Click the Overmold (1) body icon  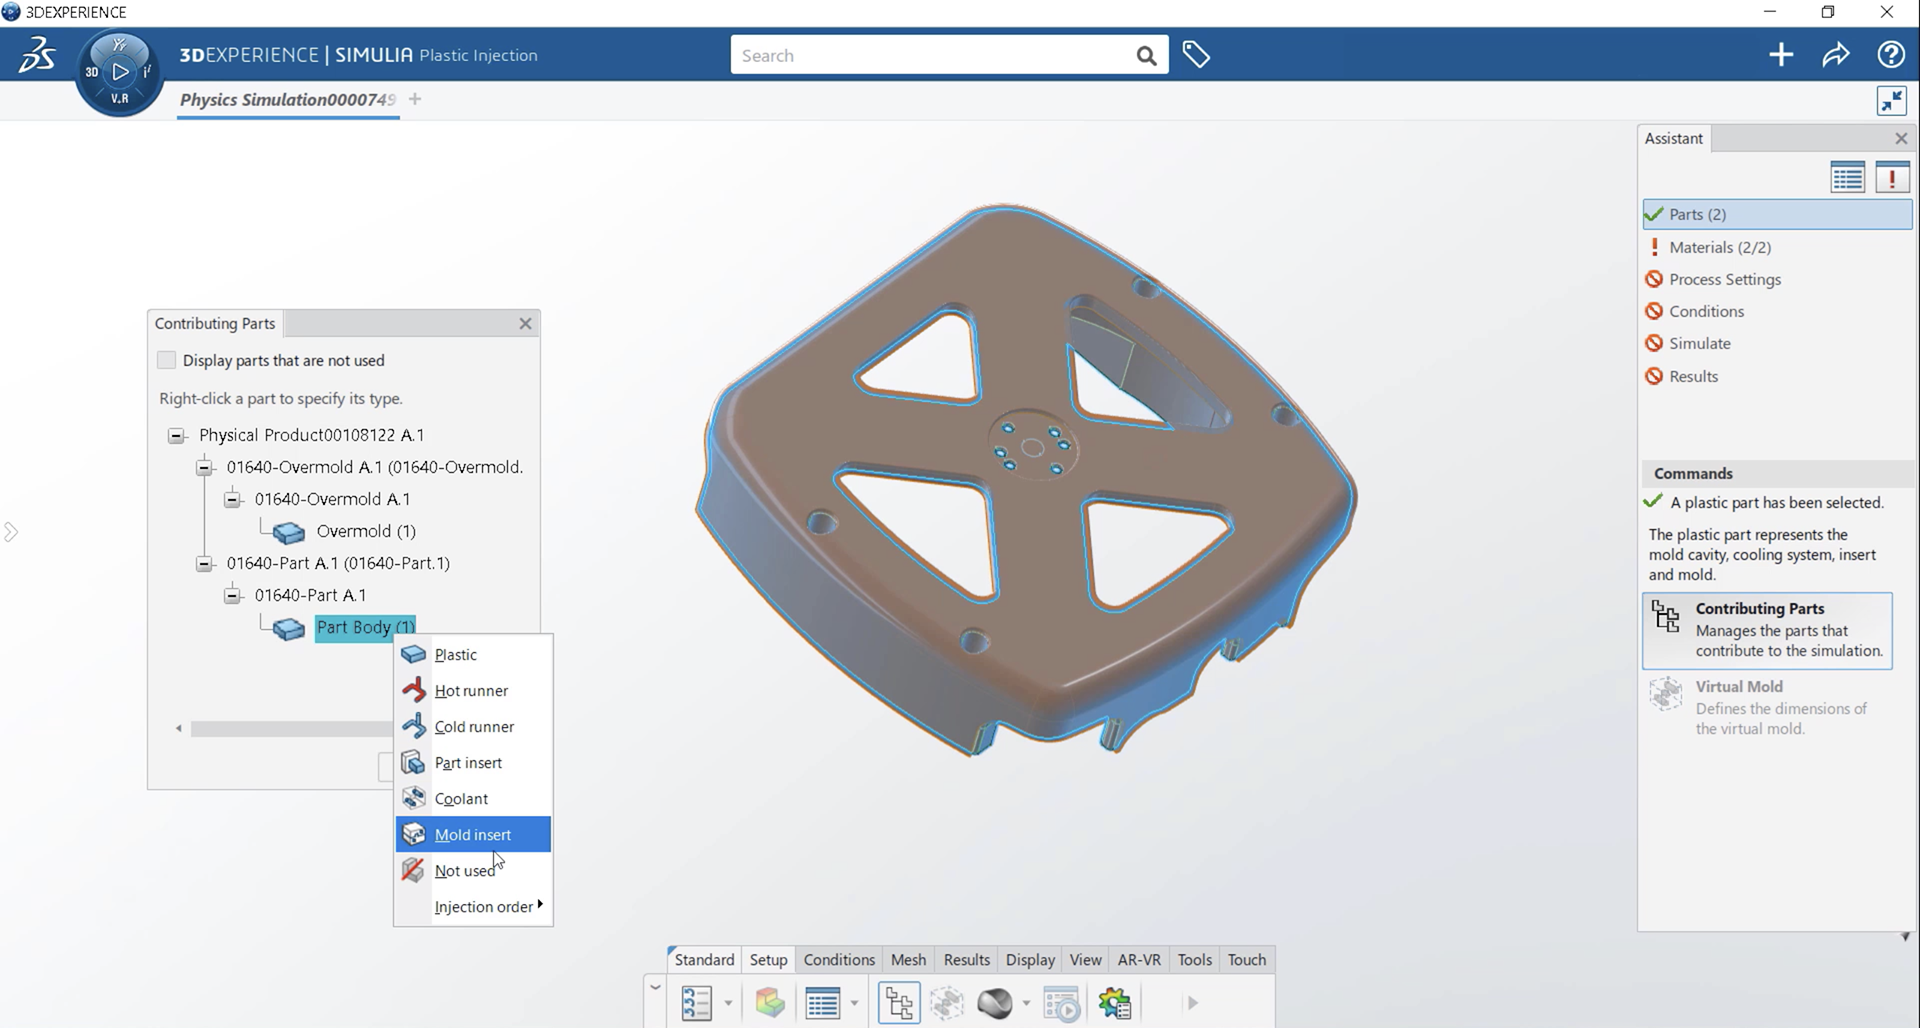pos(288,532)
